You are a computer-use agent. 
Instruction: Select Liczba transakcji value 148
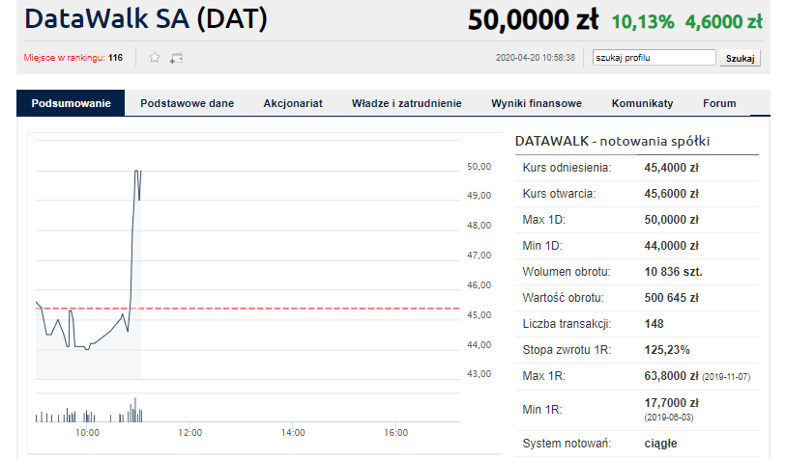(x=654, y=324)
